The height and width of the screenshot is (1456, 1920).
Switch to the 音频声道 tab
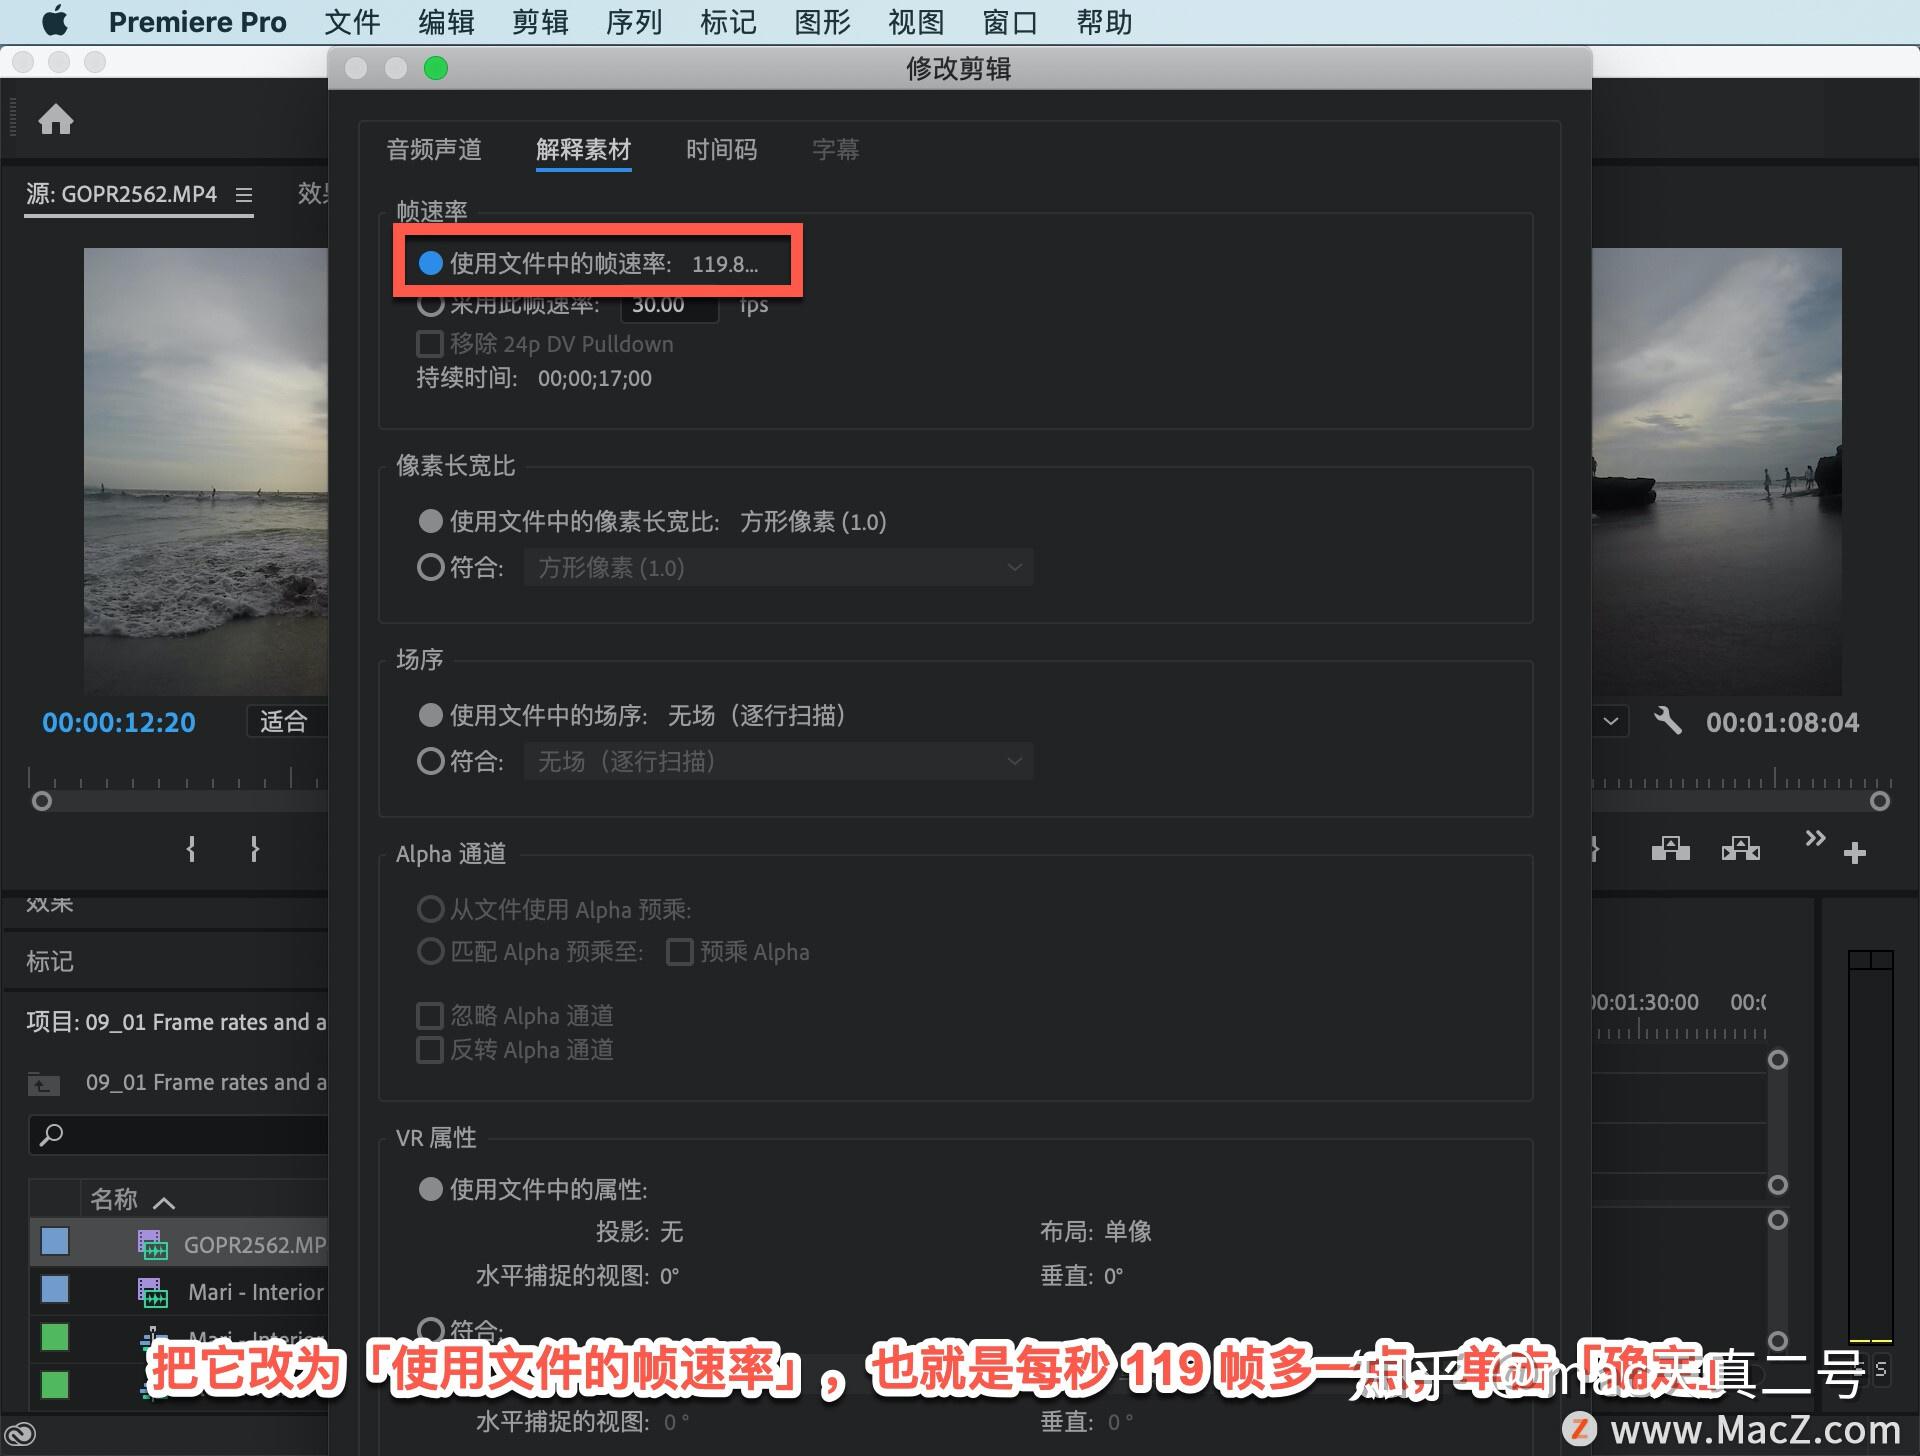(x=434, y=150)
